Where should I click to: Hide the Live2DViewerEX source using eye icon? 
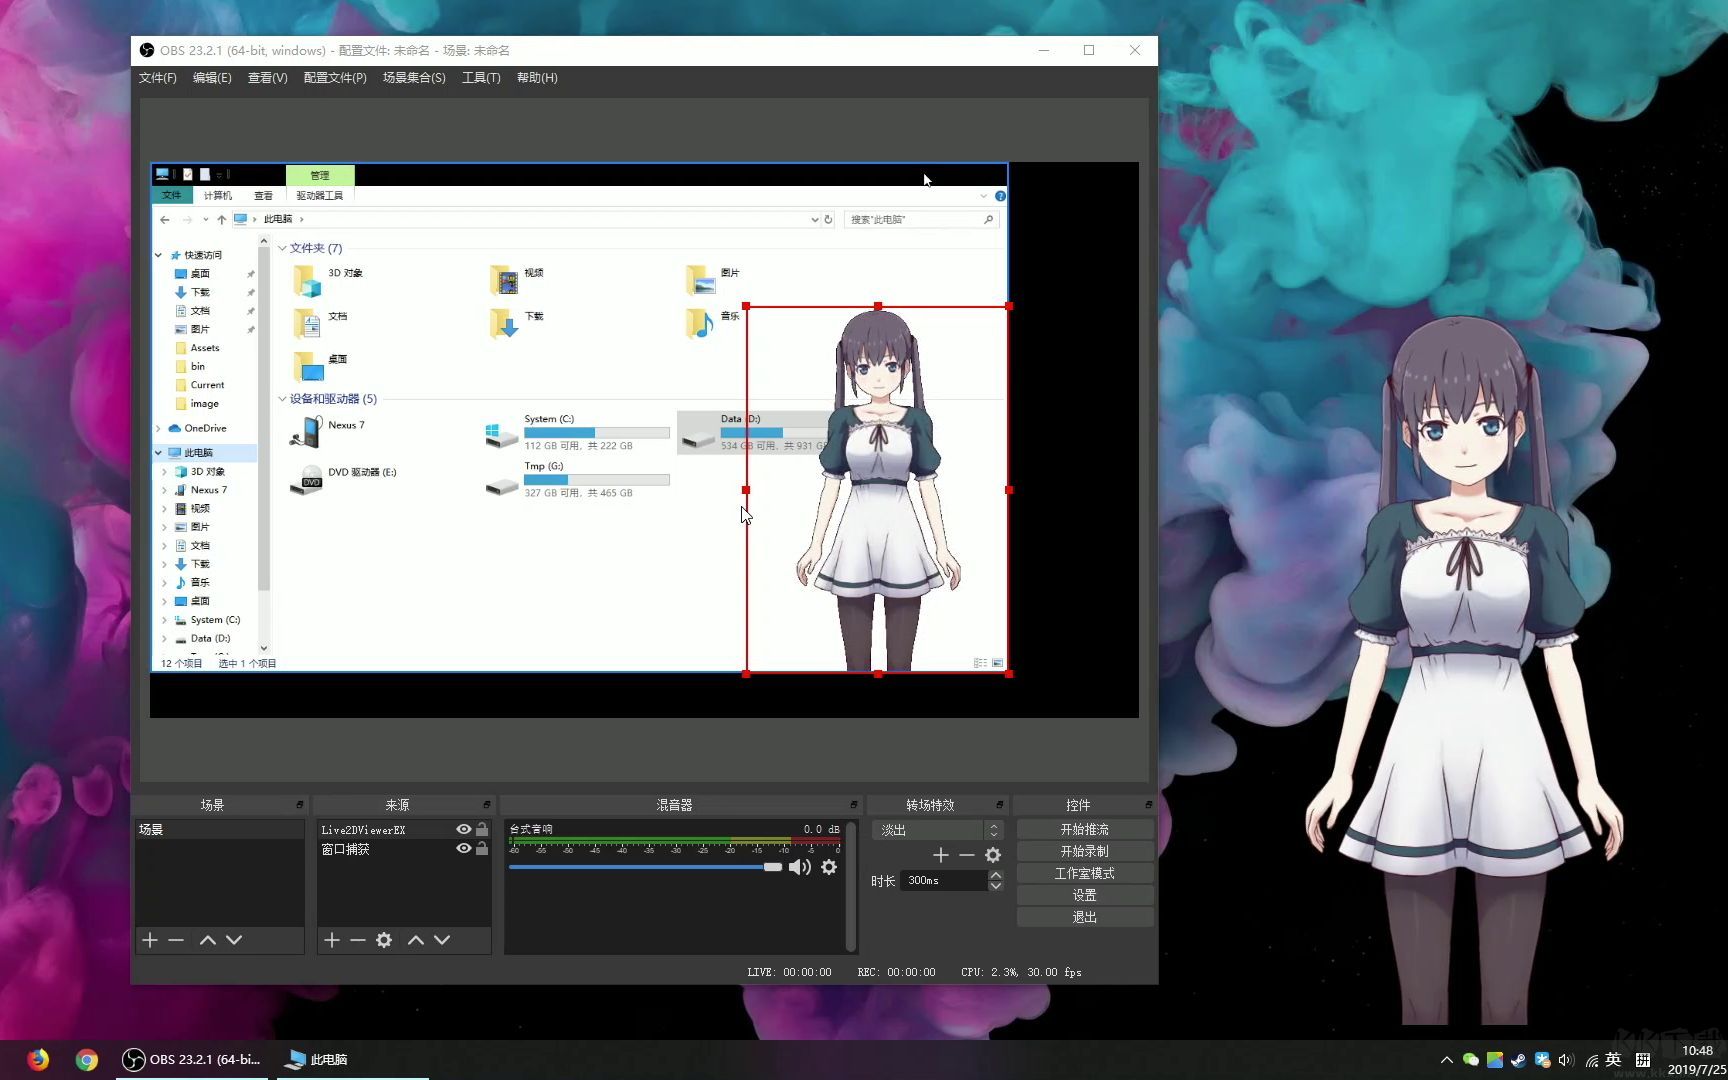coord(463,829)
